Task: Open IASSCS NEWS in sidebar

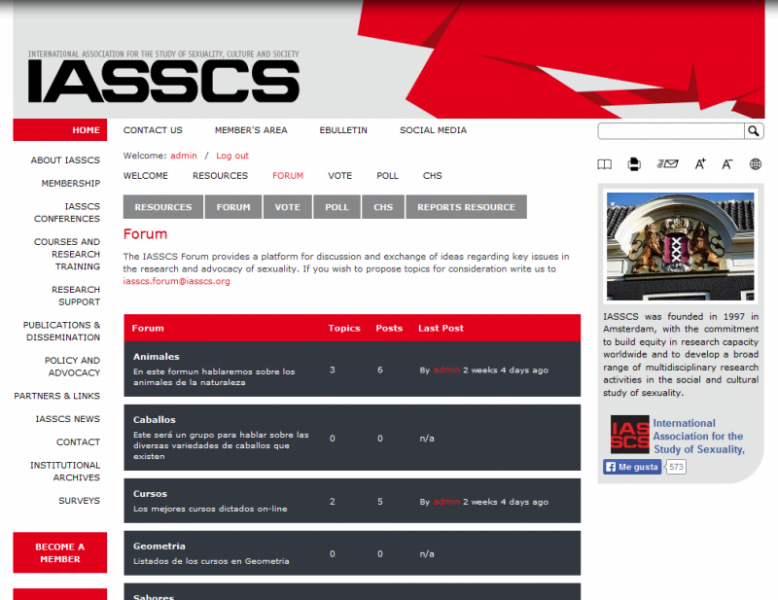Action: coord(67,419)
